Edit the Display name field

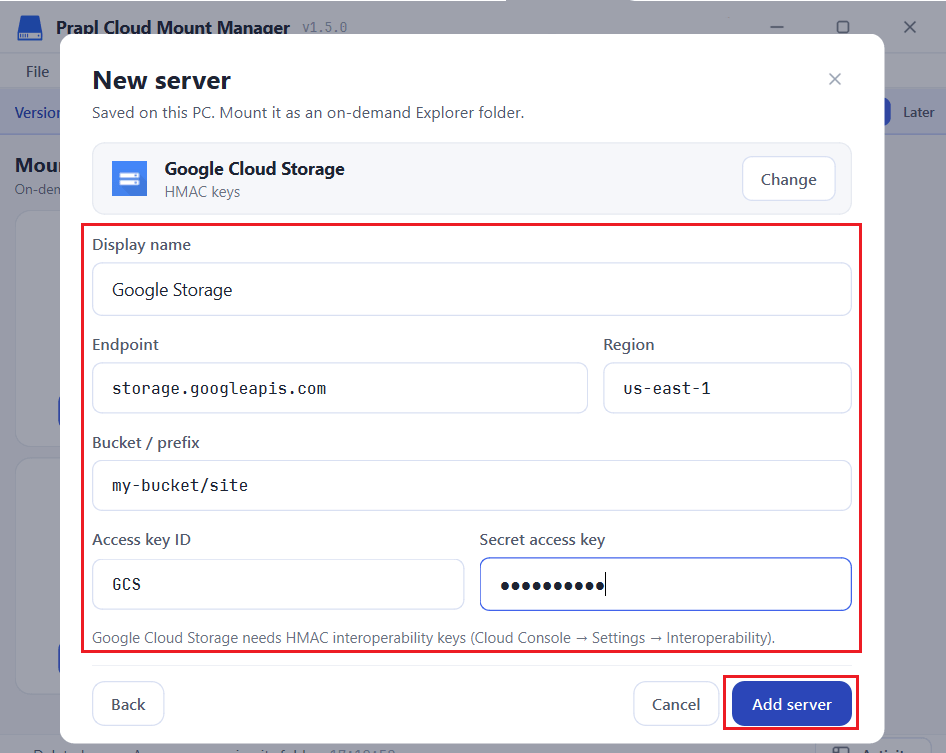(472, 290)
